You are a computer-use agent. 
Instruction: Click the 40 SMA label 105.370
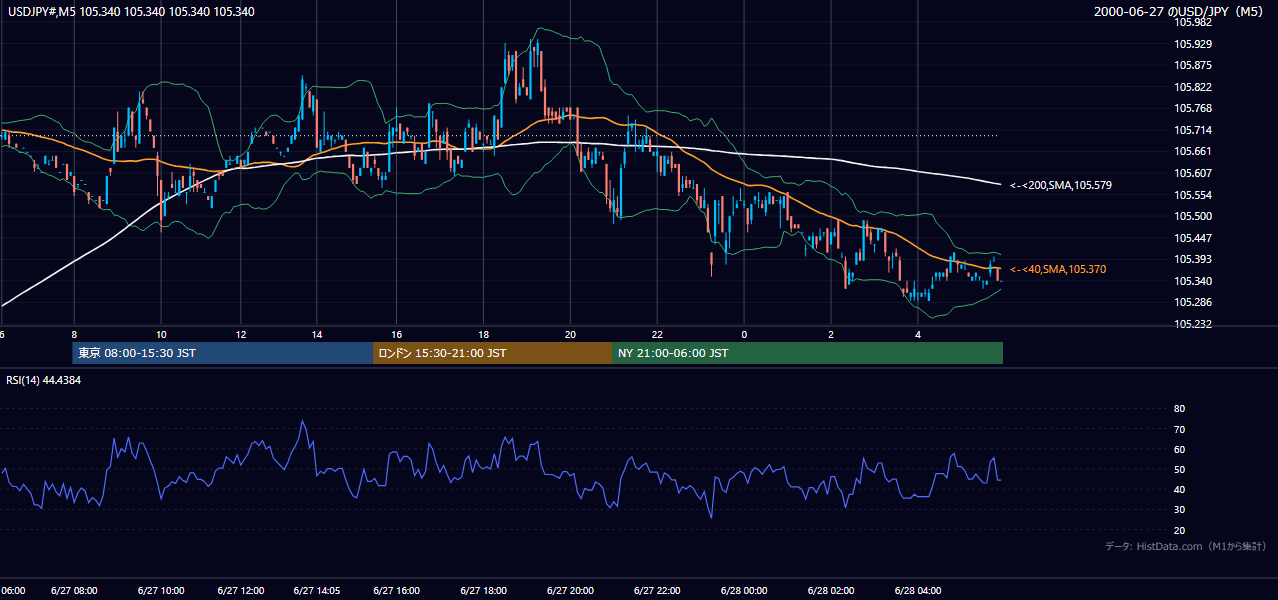click(x=1058, y=269)
